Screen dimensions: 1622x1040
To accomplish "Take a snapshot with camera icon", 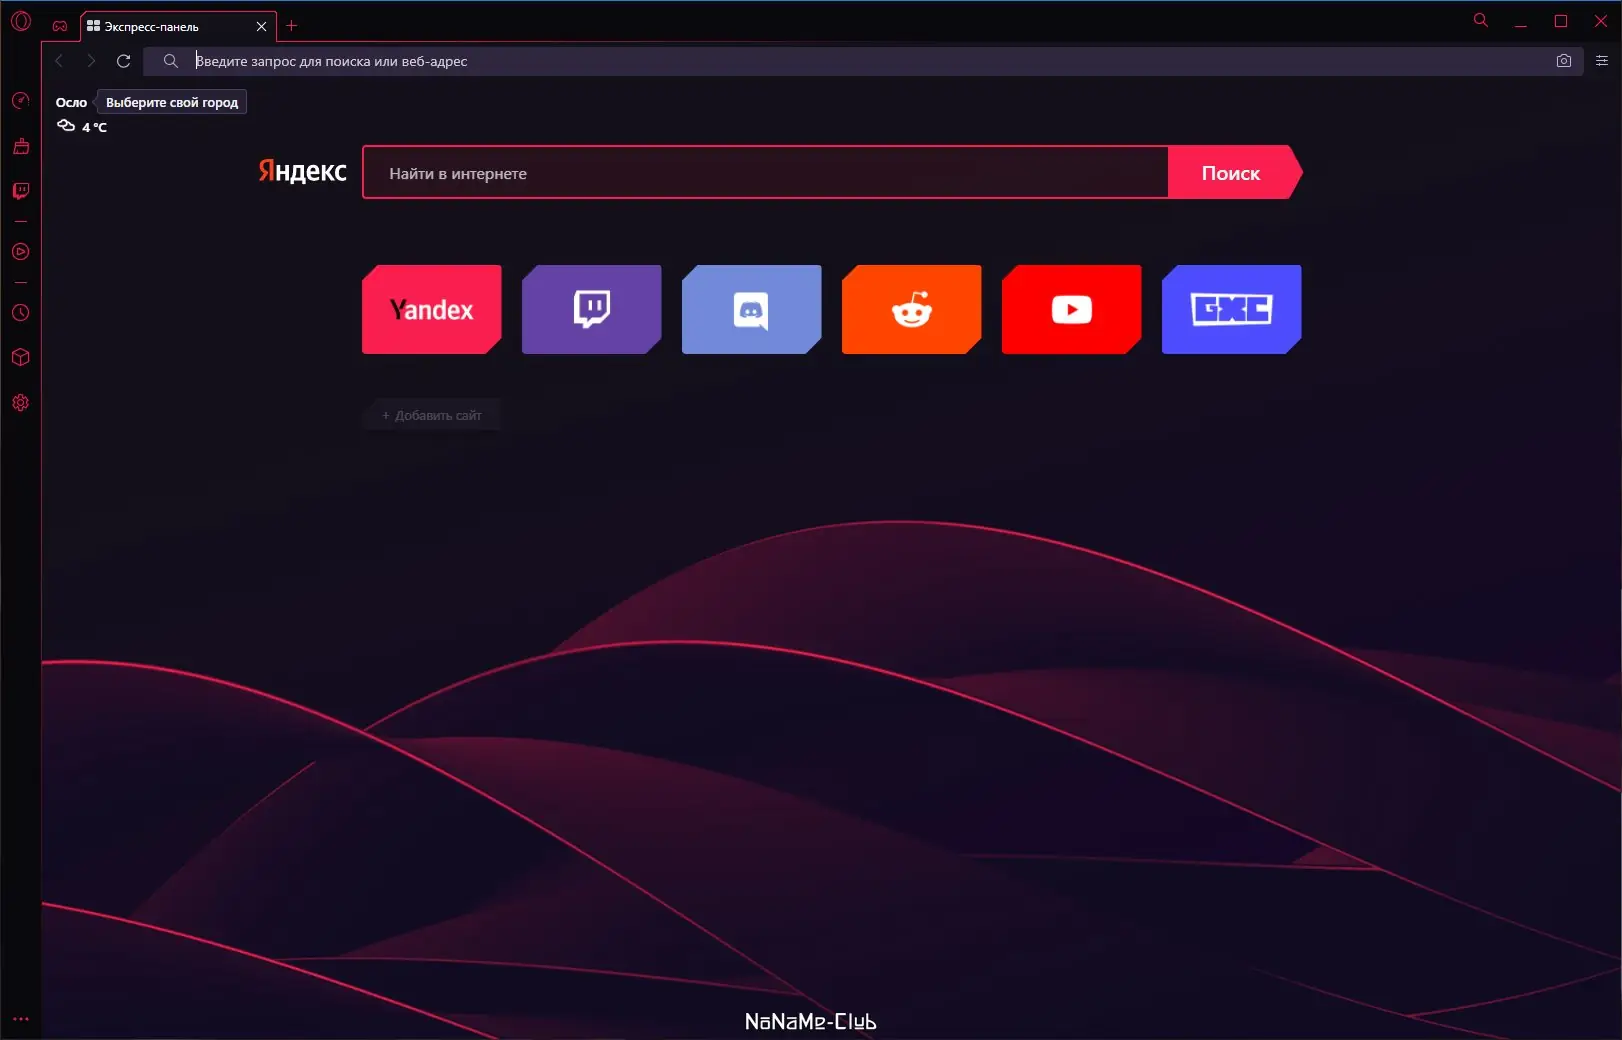I will click(x=1564, y=61).
